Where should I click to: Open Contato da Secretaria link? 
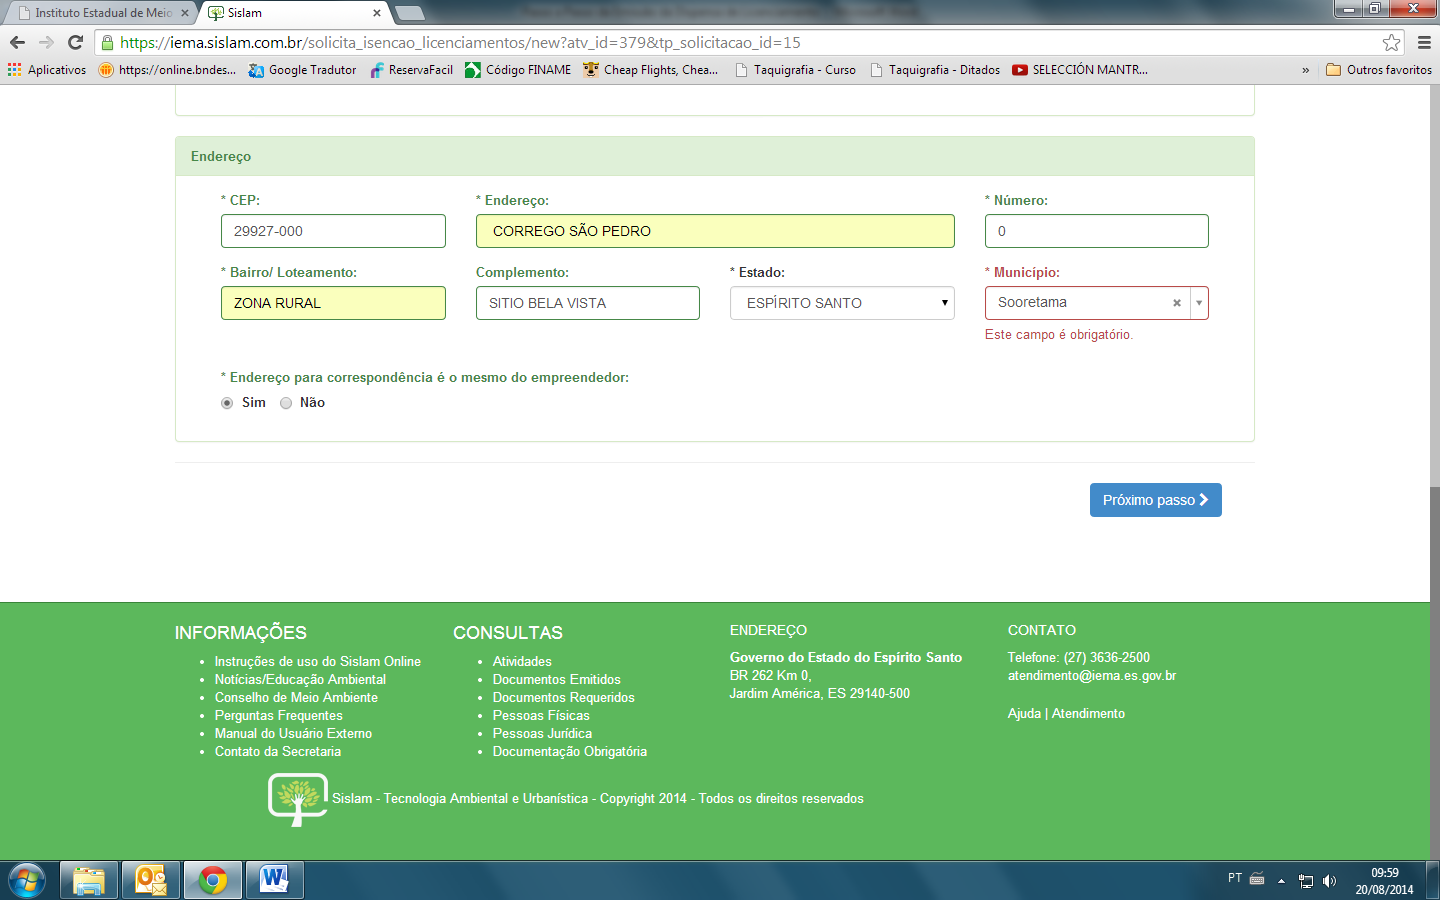pos(278,751)
